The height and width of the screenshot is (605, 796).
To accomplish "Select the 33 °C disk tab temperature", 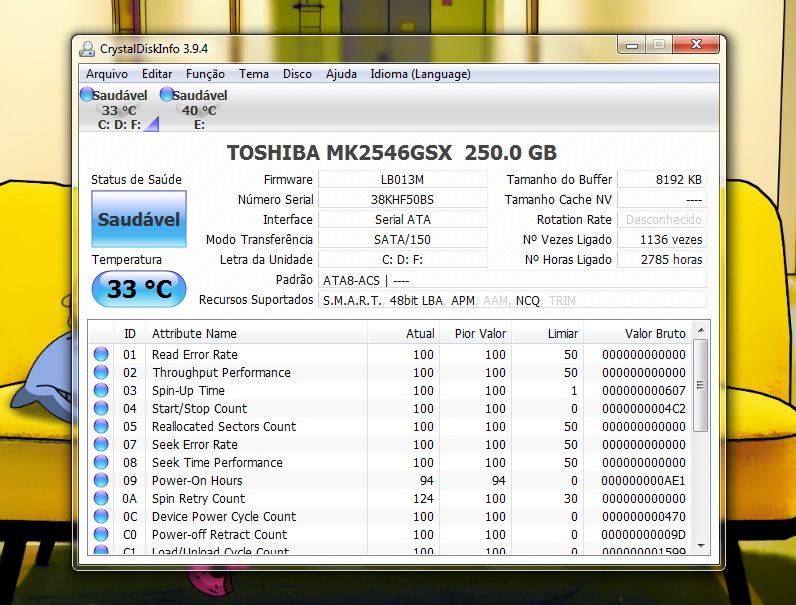I will pyautogui.click(x=119, y=110).
